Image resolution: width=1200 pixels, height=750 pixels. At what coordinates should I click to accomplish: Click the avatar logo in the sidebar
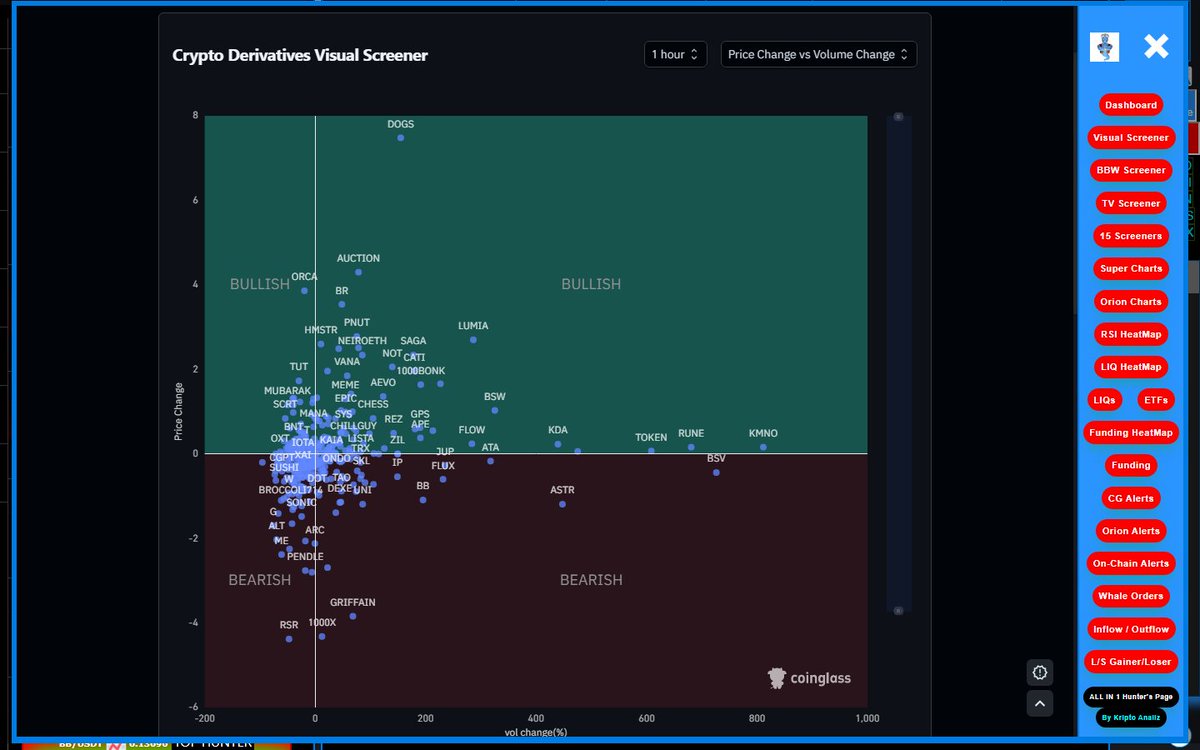pyautogui.click(x=1104, y=47)
